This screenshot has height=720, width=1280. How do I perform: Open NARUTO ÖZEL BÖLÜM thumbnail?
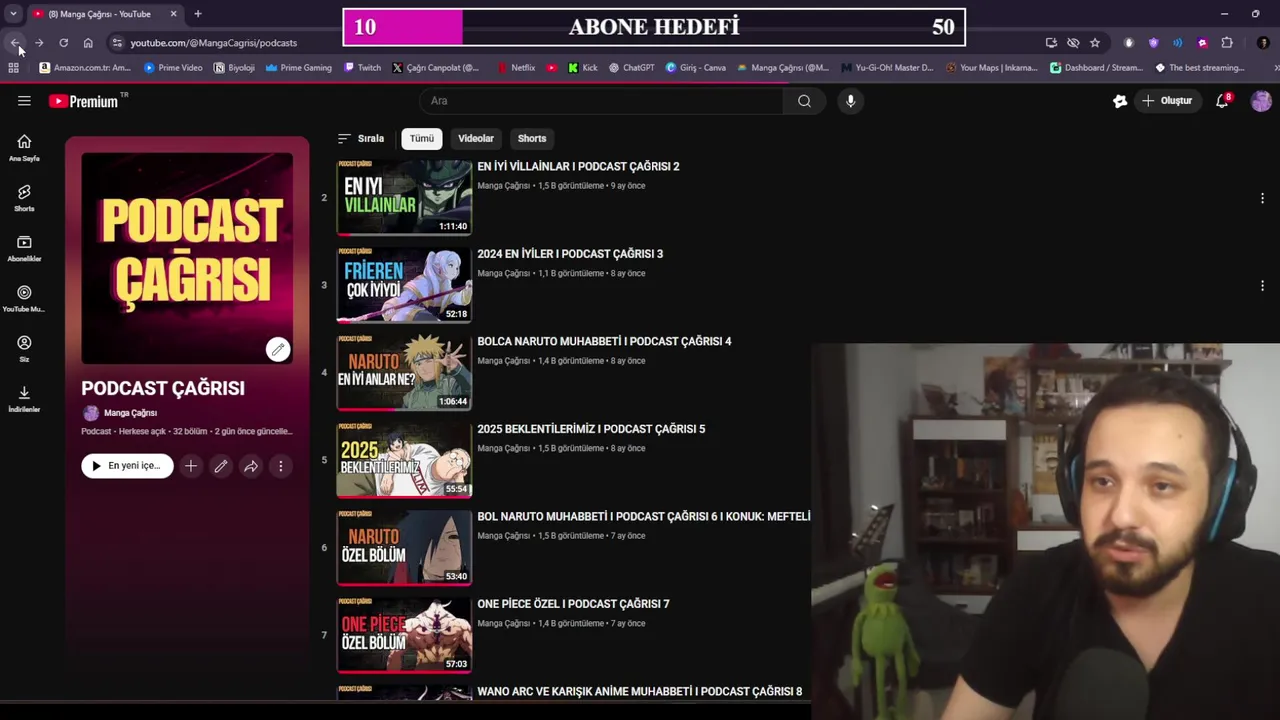pos(404,548)
